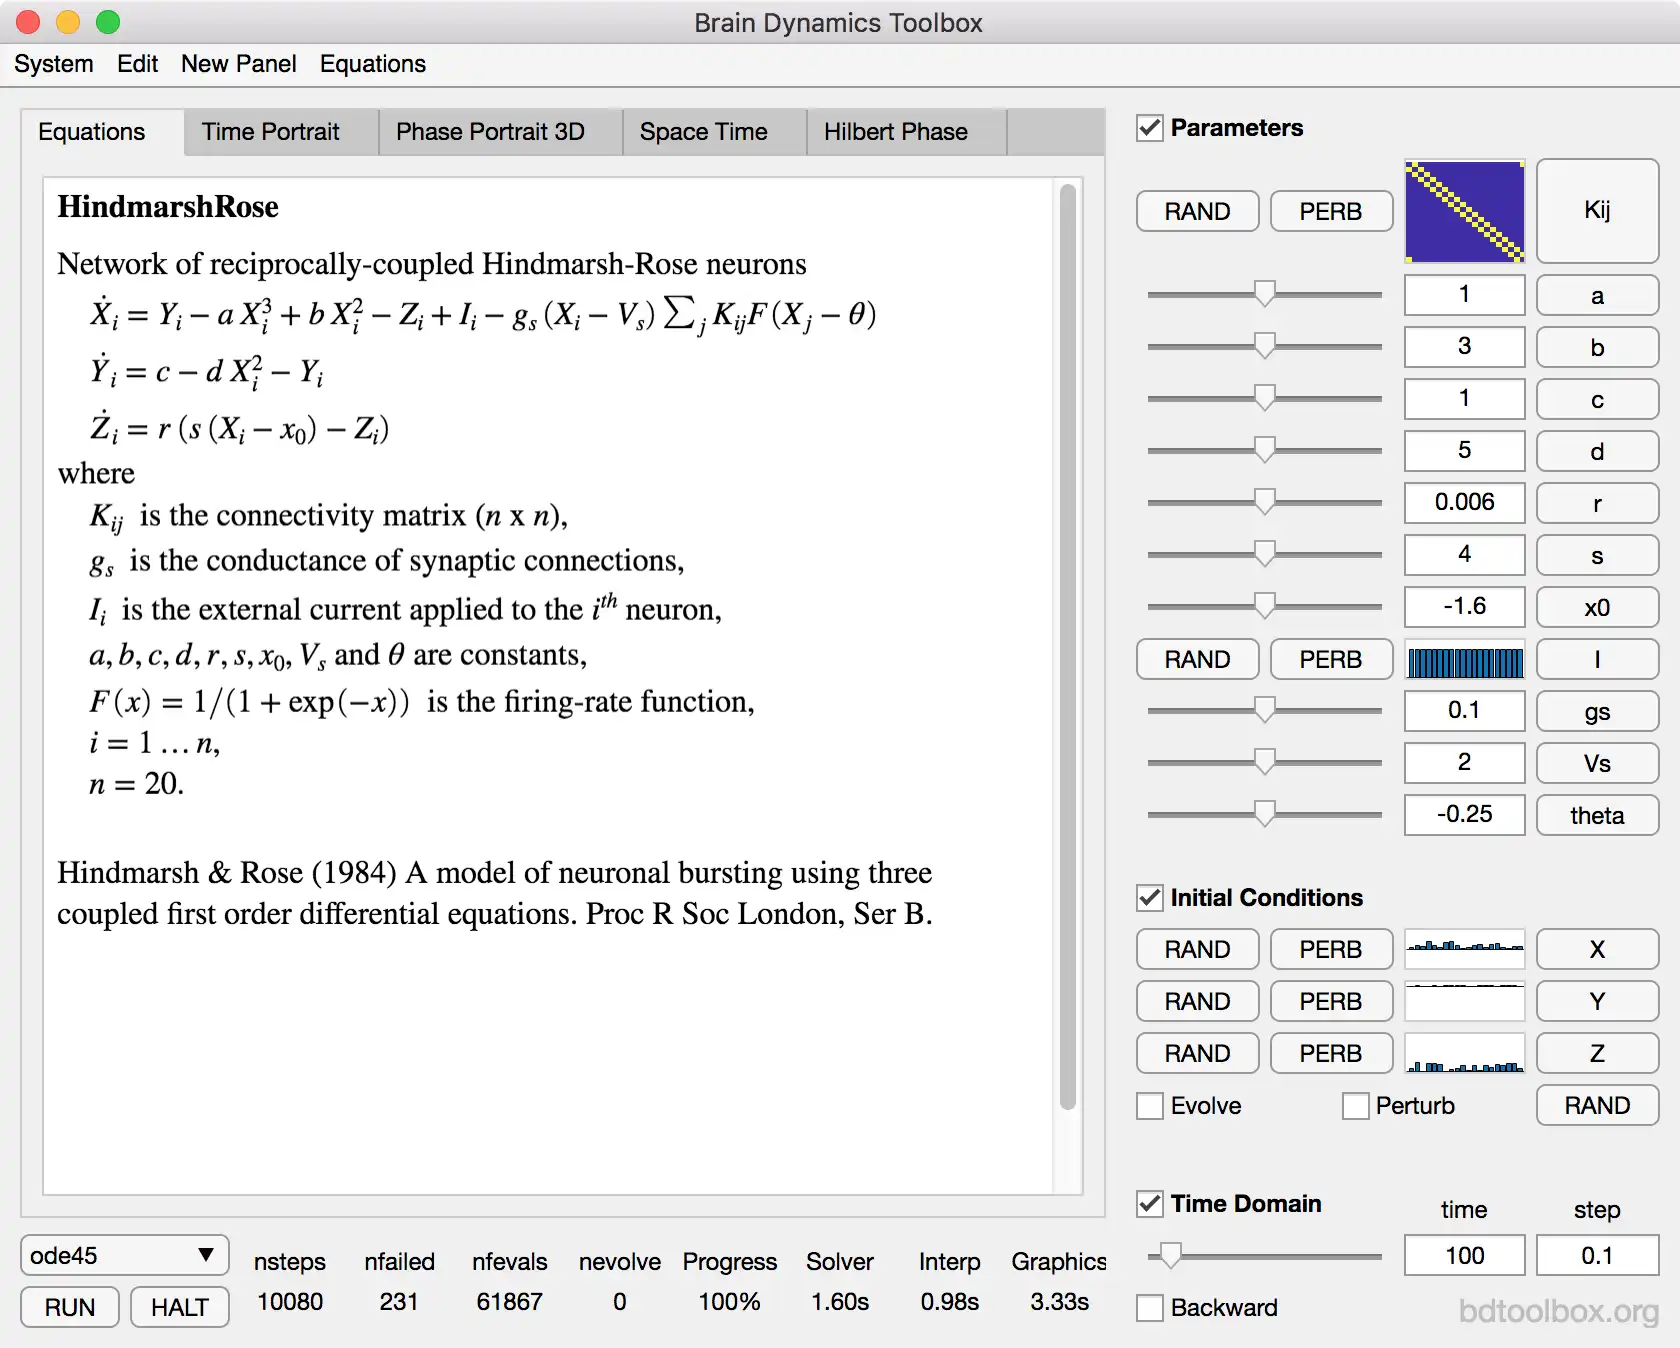The height and width of the screenshot is (1348, 1680).
Task: Click the x0 parameter button
Action: pos(1597,607)
